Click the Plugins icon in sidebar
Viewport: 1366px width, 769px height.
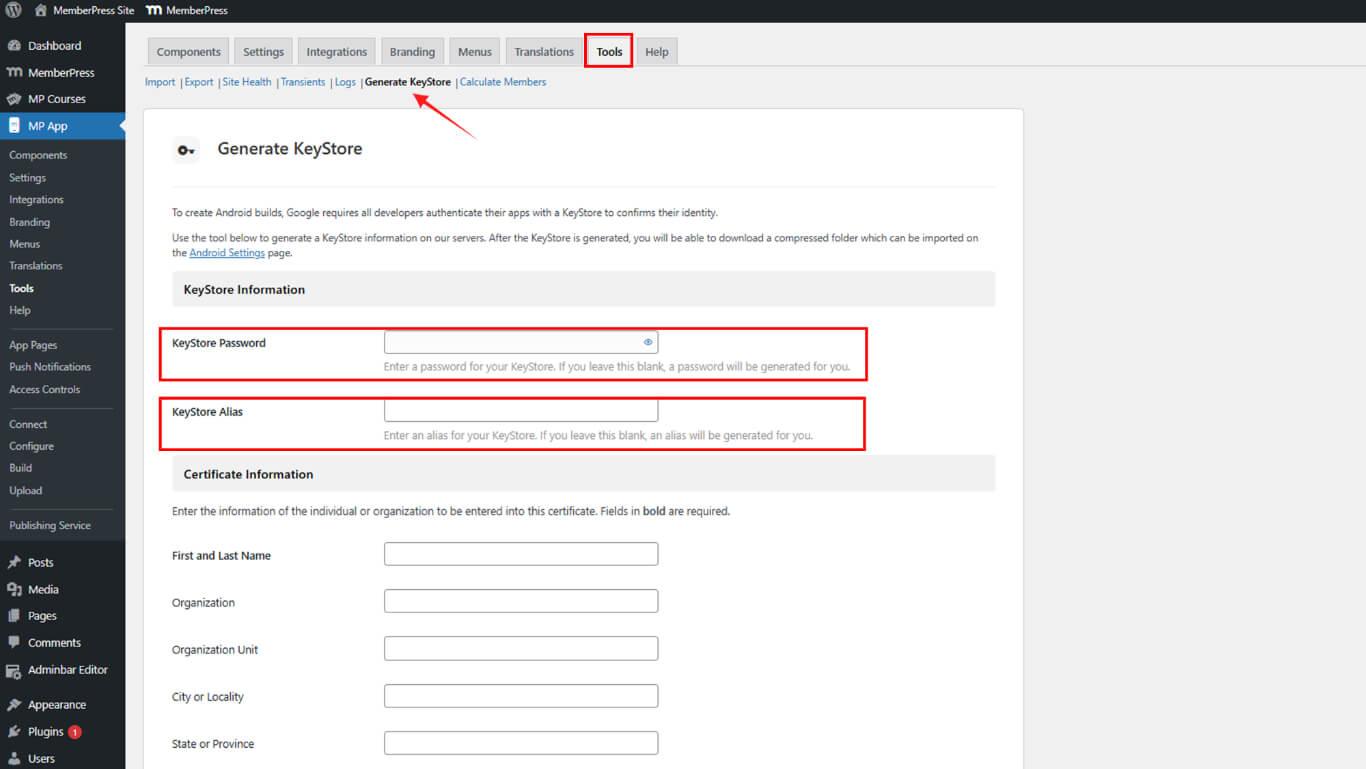click(x=14, y=732)
